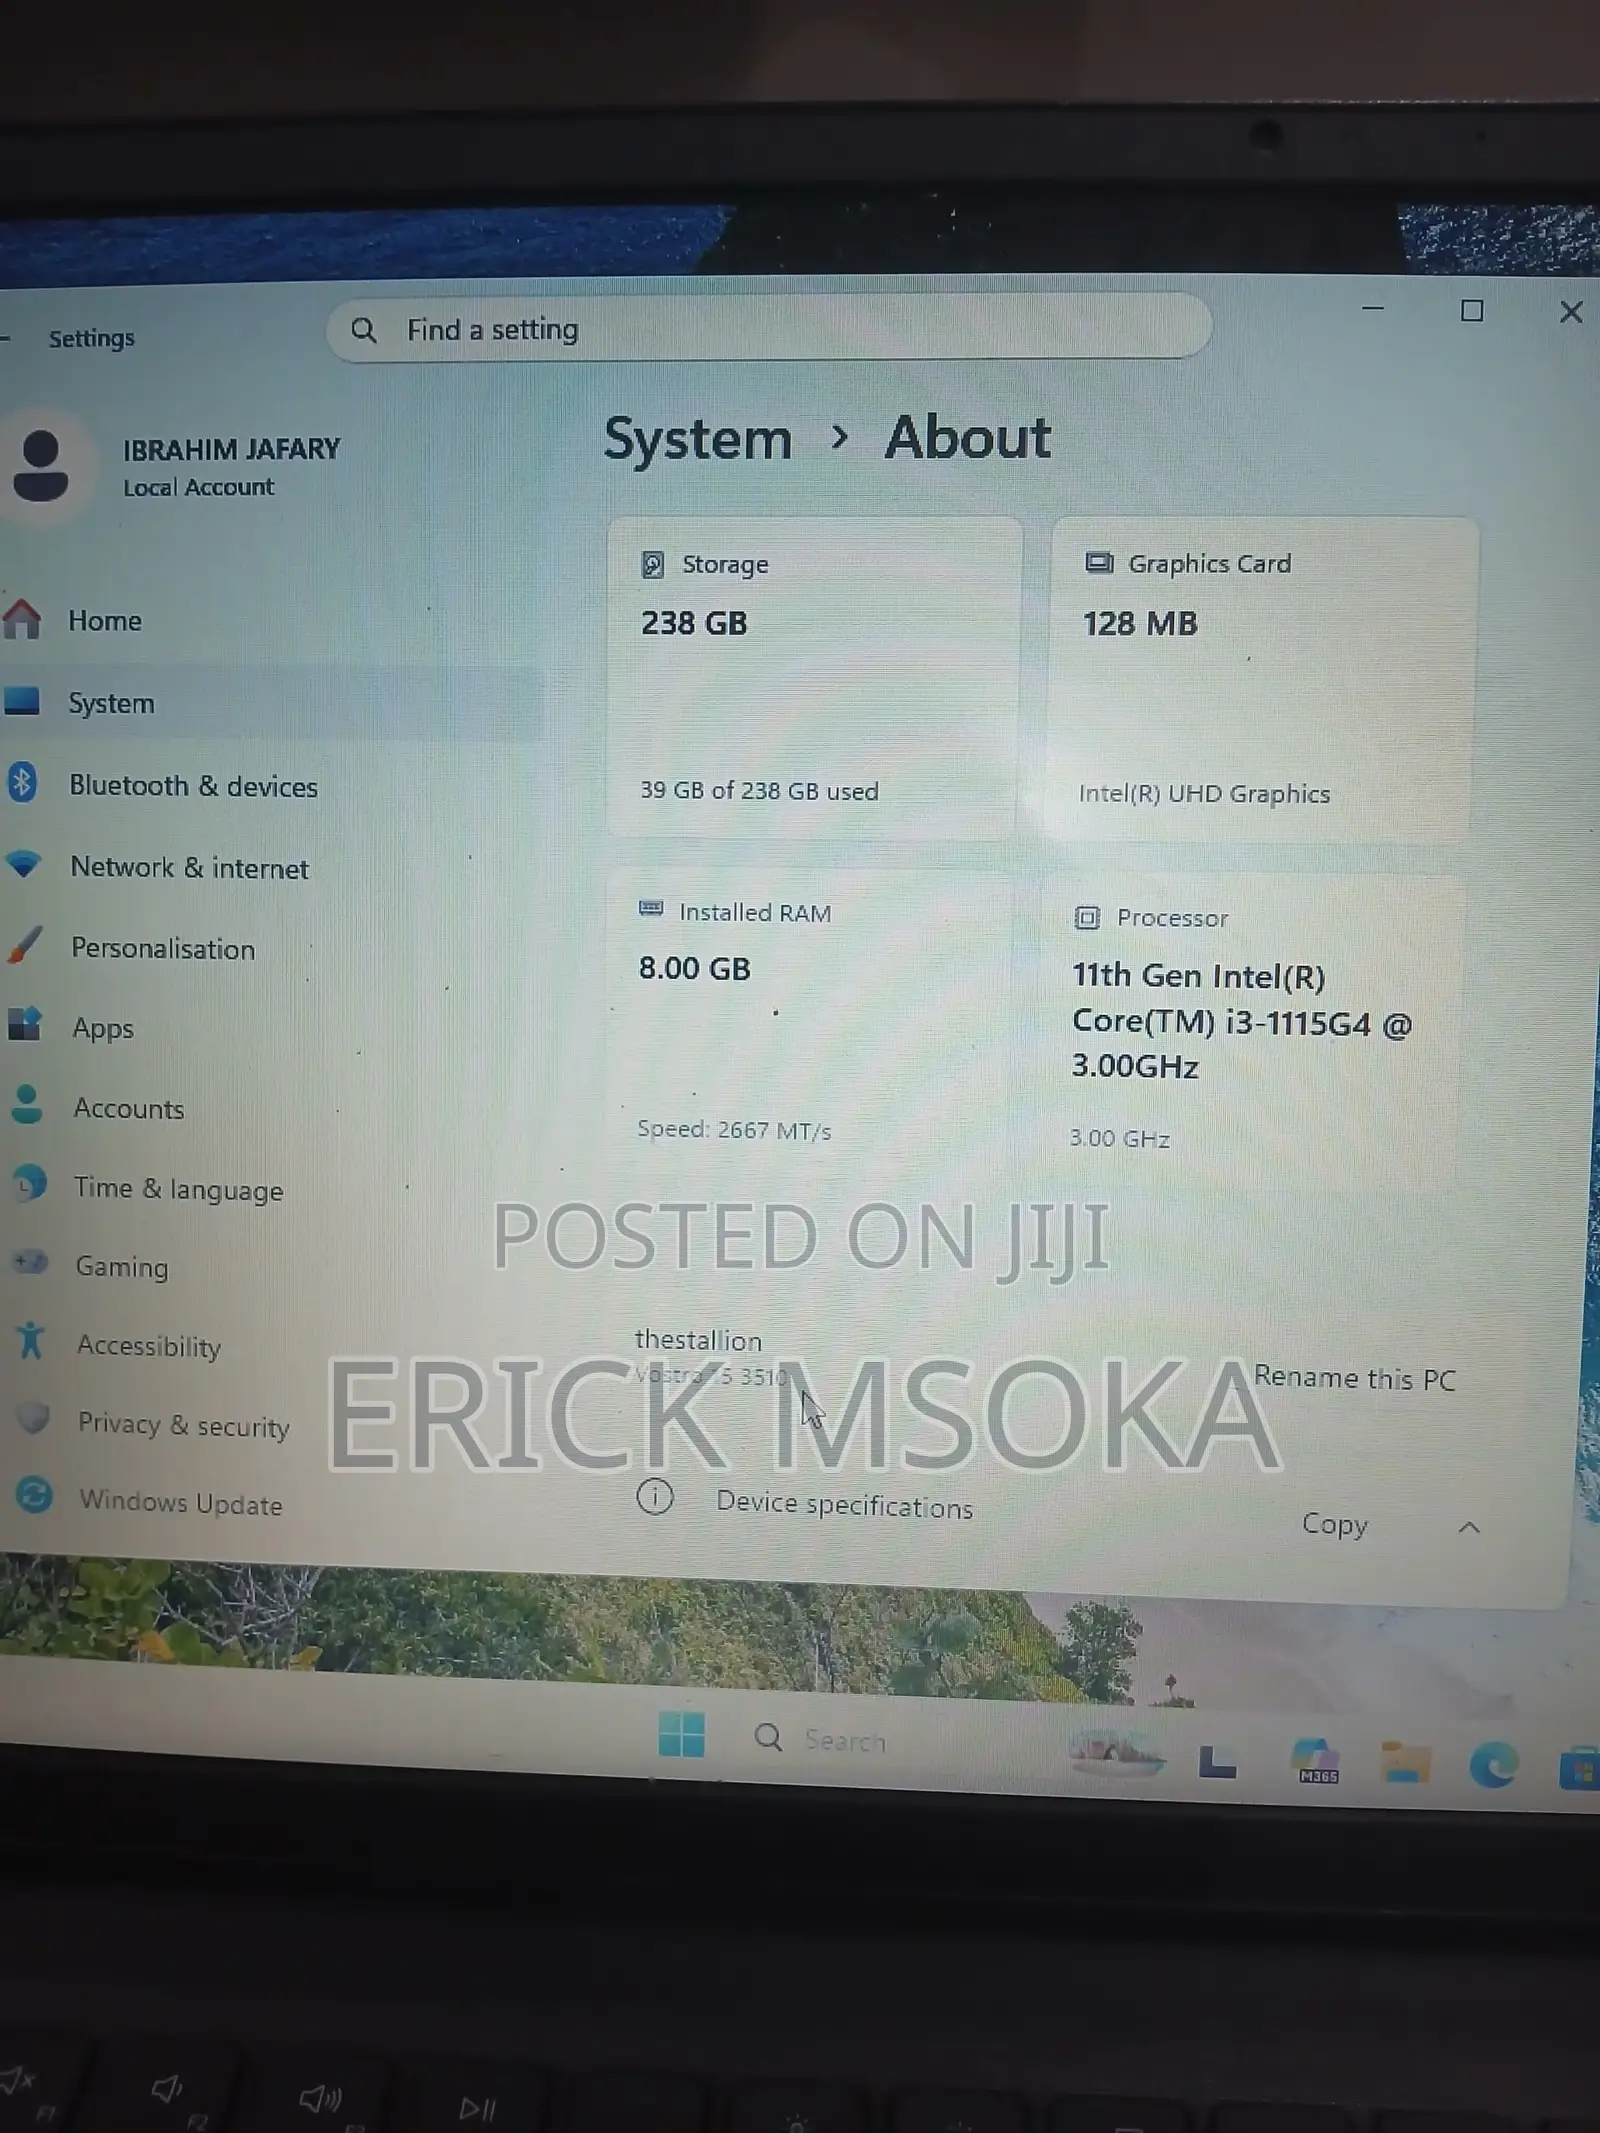Click the Home house icon

[x=22, y=618]
